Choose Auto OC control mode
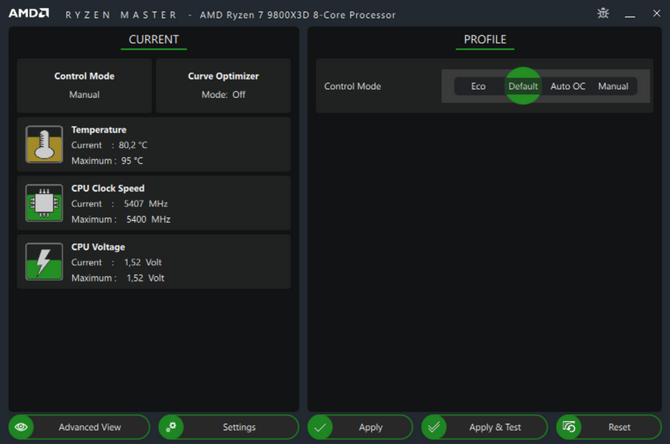This screenshot has height=444, width=670. [568, 86]
